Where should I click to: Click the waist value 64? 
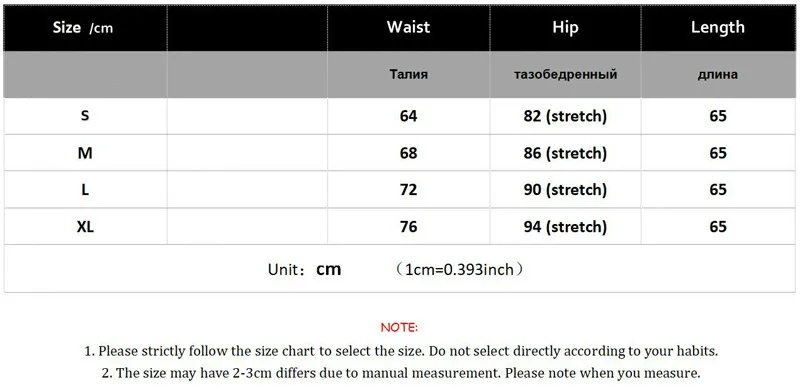tap(408, 116)
